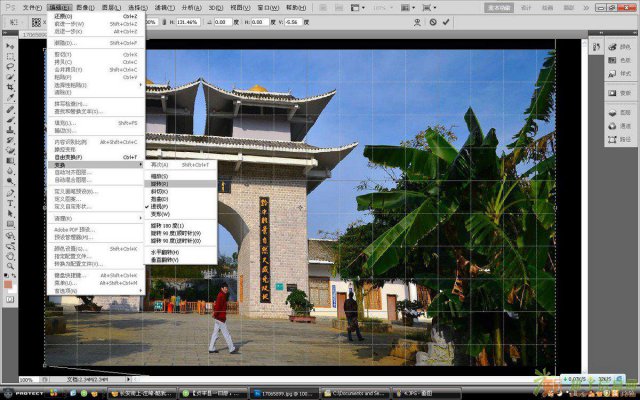Open the Paths (路径) panel icon
This screenshot has height=400, width=640.
(x=617, y=141)
